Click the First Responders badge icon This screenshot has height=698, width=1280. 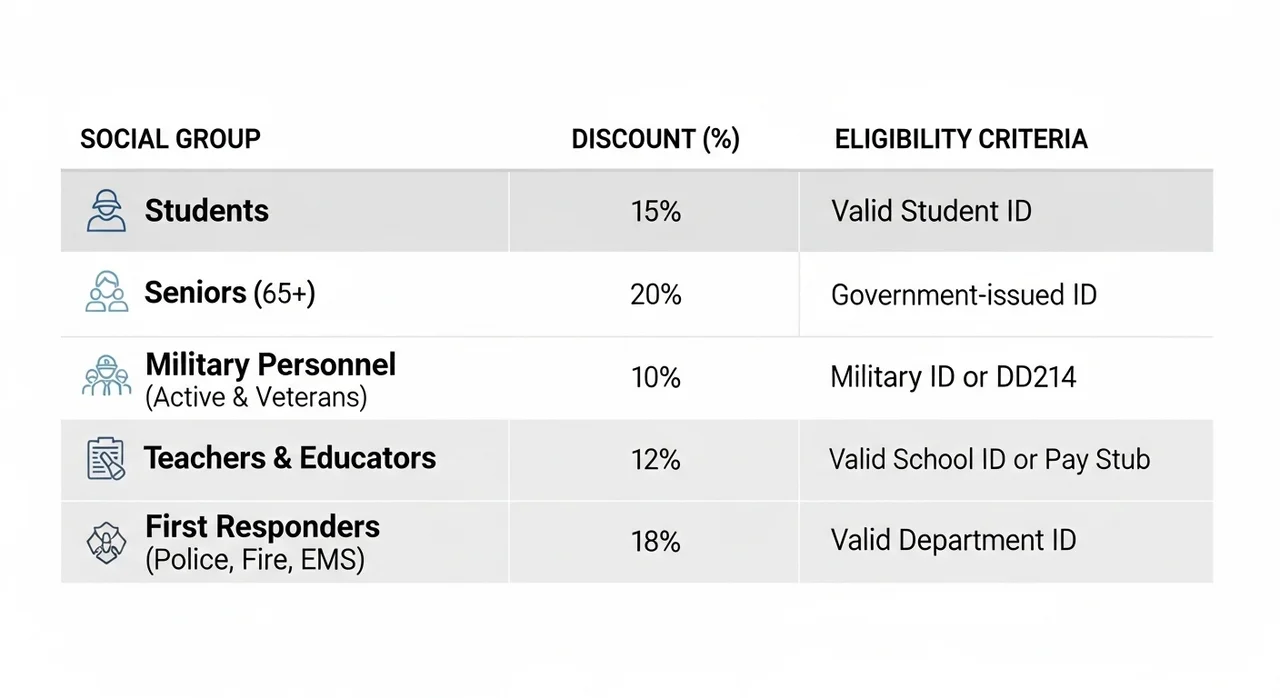[x=106, y=542]
